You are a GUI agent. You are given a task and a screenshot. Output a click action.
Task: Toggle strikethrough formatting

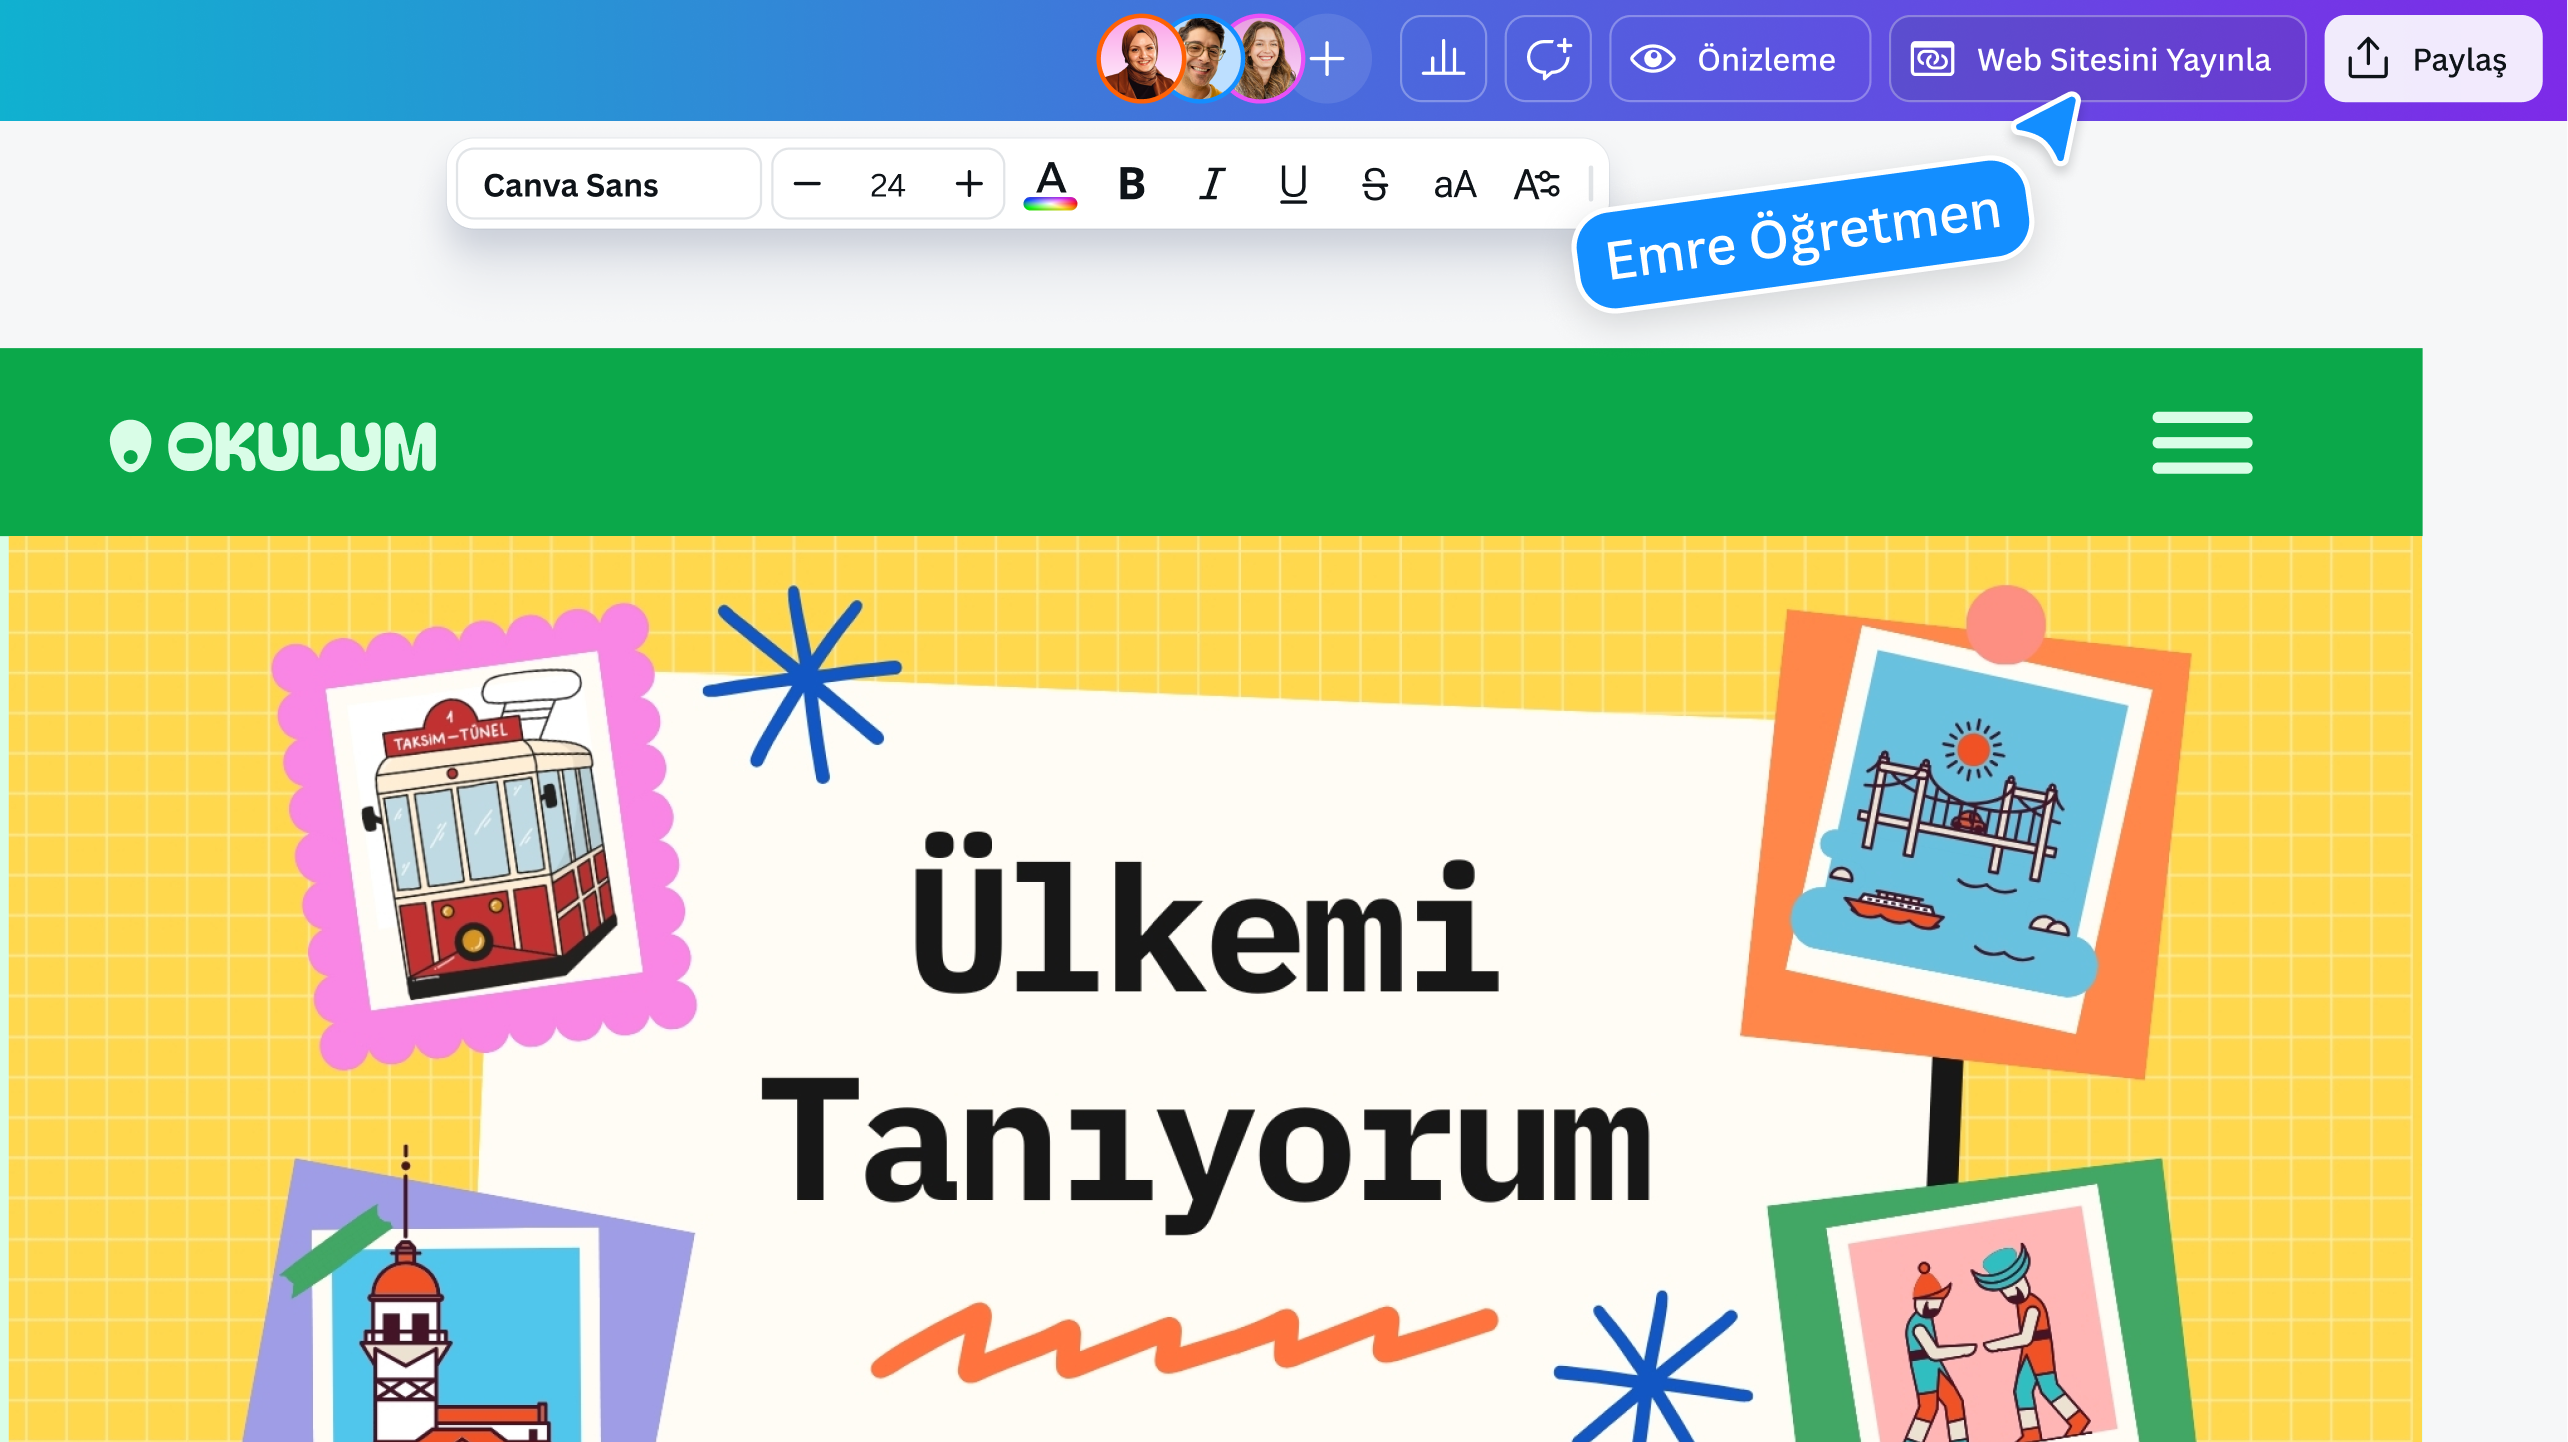[x=1374, y=184]
